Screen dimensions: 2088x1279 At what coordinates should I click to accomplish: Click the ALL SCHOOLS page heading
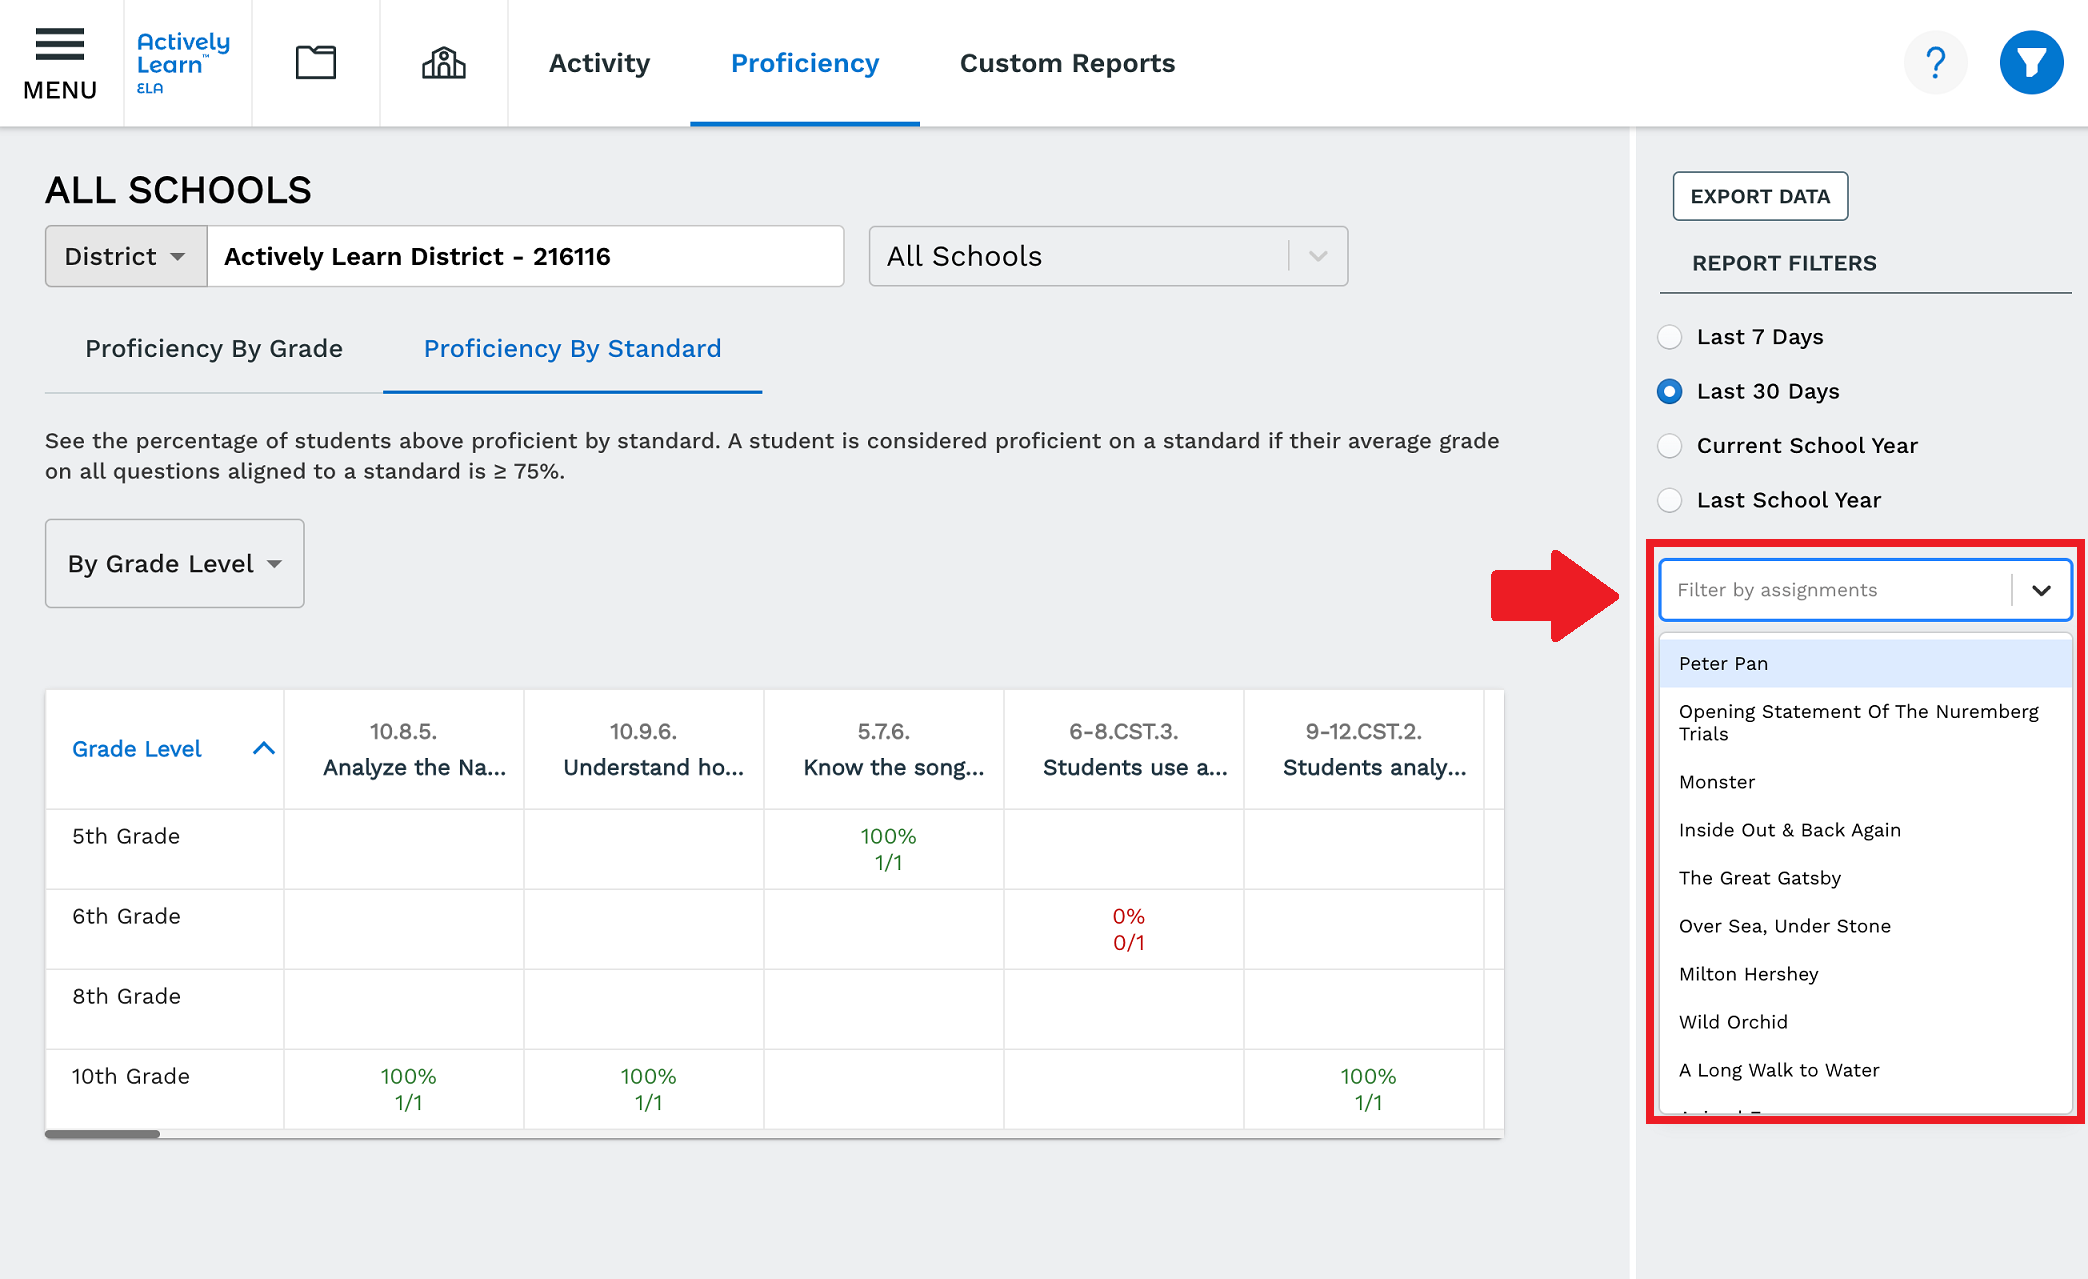[178, 190]
